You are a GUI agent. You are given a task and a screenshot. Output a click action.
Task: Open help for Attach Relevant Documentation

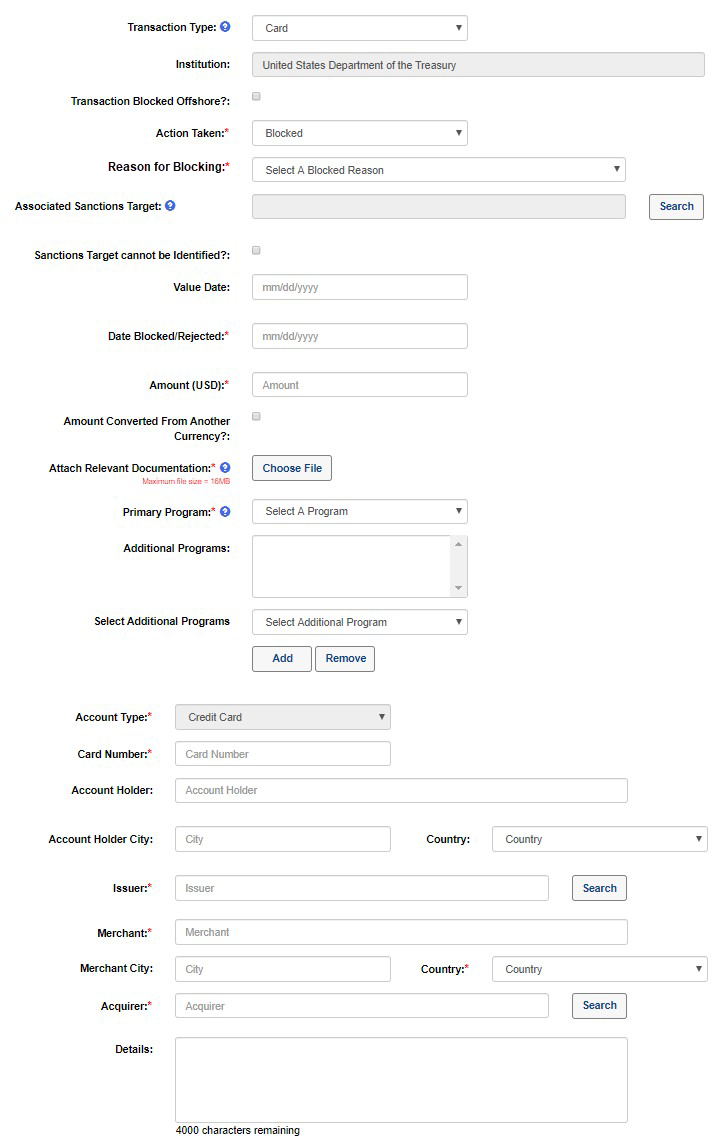pyautogui.click(x=225, y=467)
